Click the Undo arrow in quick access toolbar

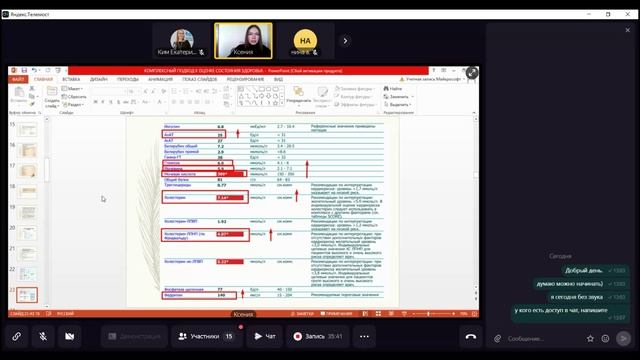pyautogui.click(x=34, y=71)
